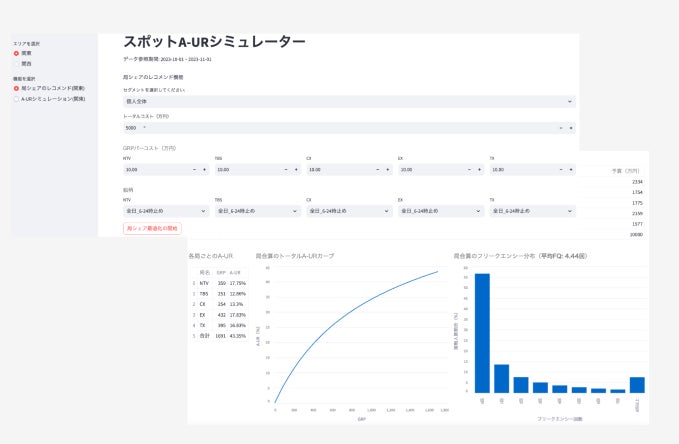The width and height of the screenshot is (679, 444).
Task: Decrease EX GRP per-cost with minus button
Action: tap(469, 170)
